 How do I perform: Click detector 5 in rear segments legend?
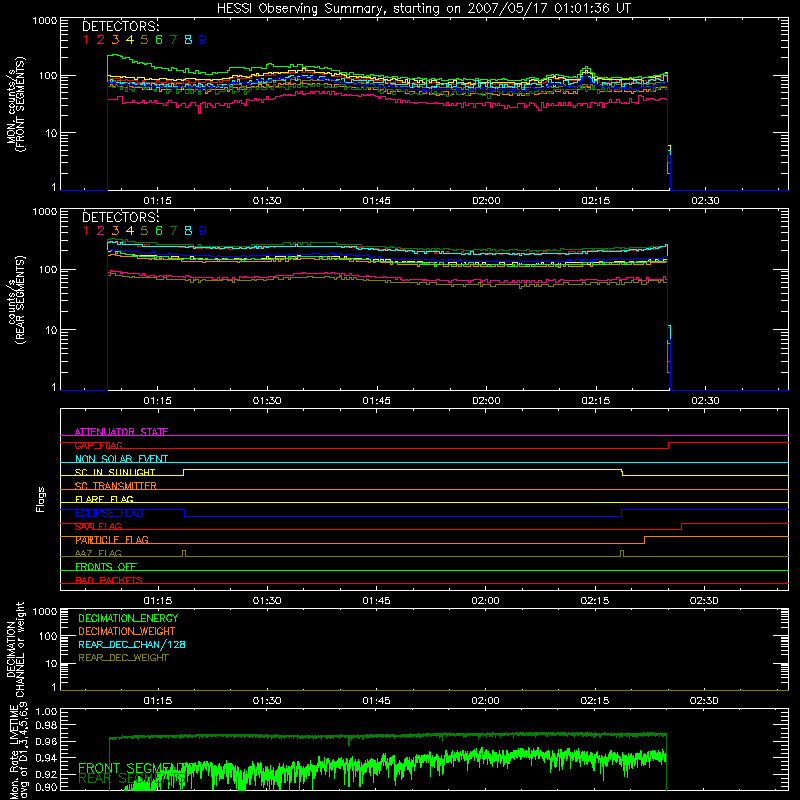[144, 231]
